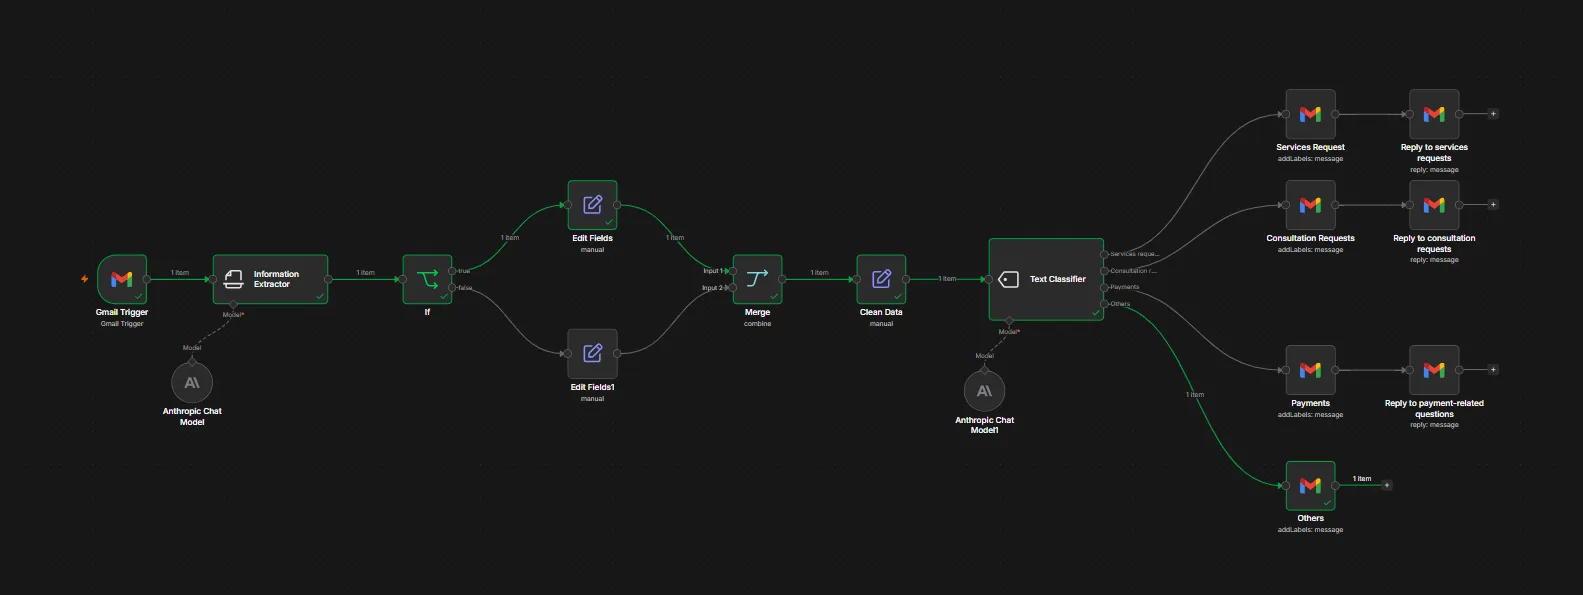Open Reply to payment-related questions node
1583x595 pixels.
point(1434,370)
